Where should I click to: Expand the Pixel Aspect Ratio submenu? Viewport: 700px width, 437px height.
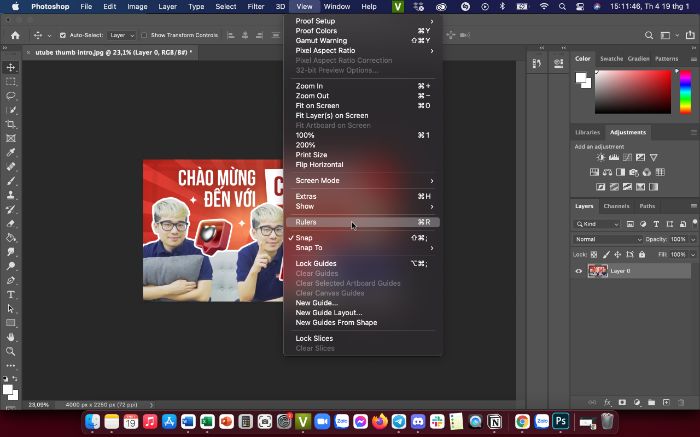coord(362,50)
